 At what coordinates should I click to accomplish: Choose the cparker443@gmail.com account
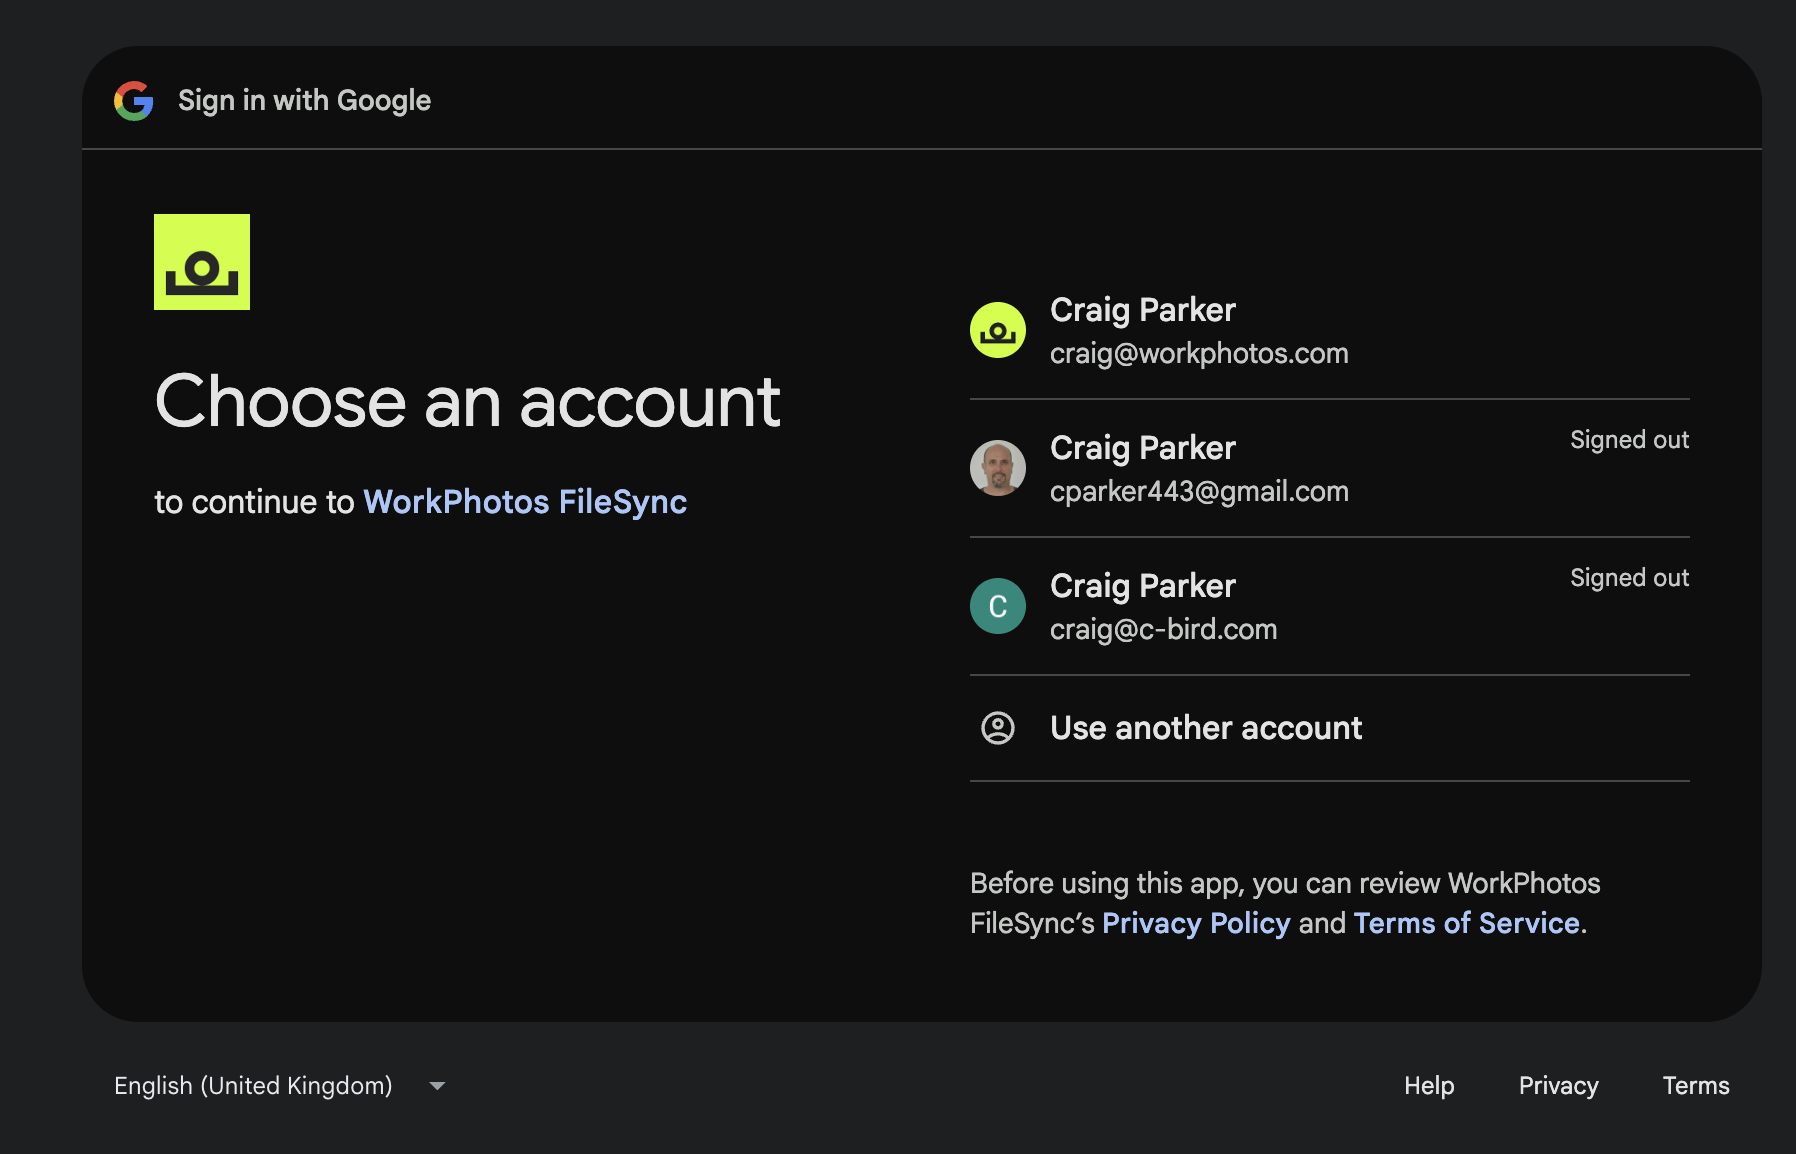click(x=1330, y=469)
